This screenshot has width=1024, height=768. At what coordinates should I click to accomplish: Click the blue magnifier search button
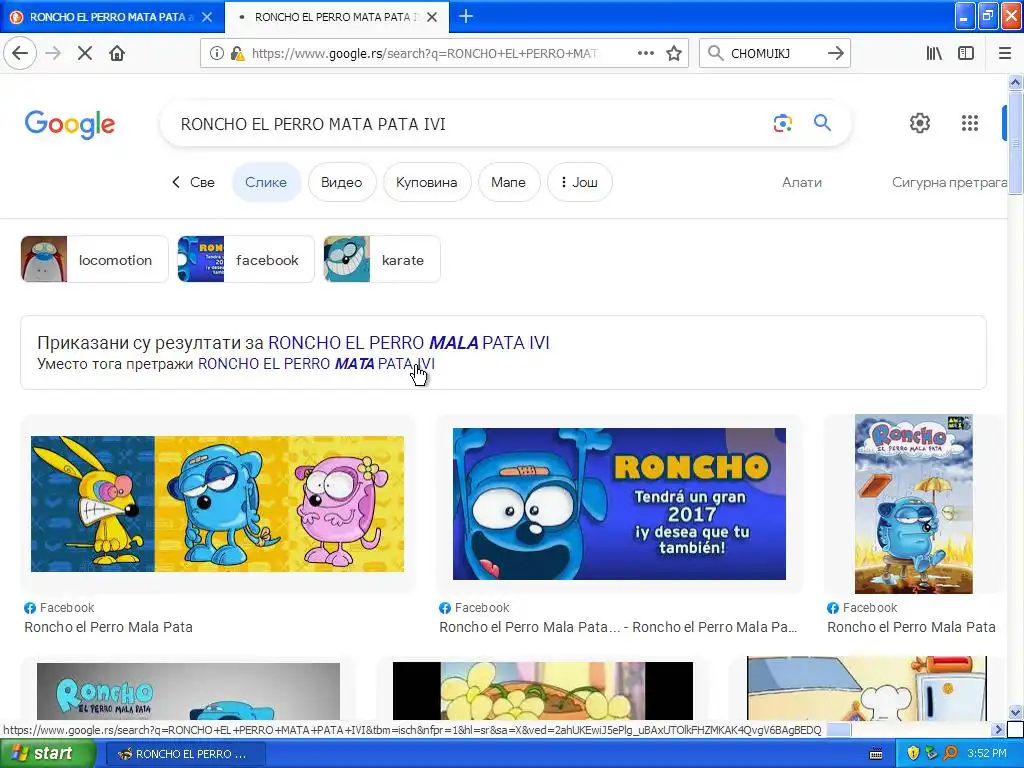822,122
